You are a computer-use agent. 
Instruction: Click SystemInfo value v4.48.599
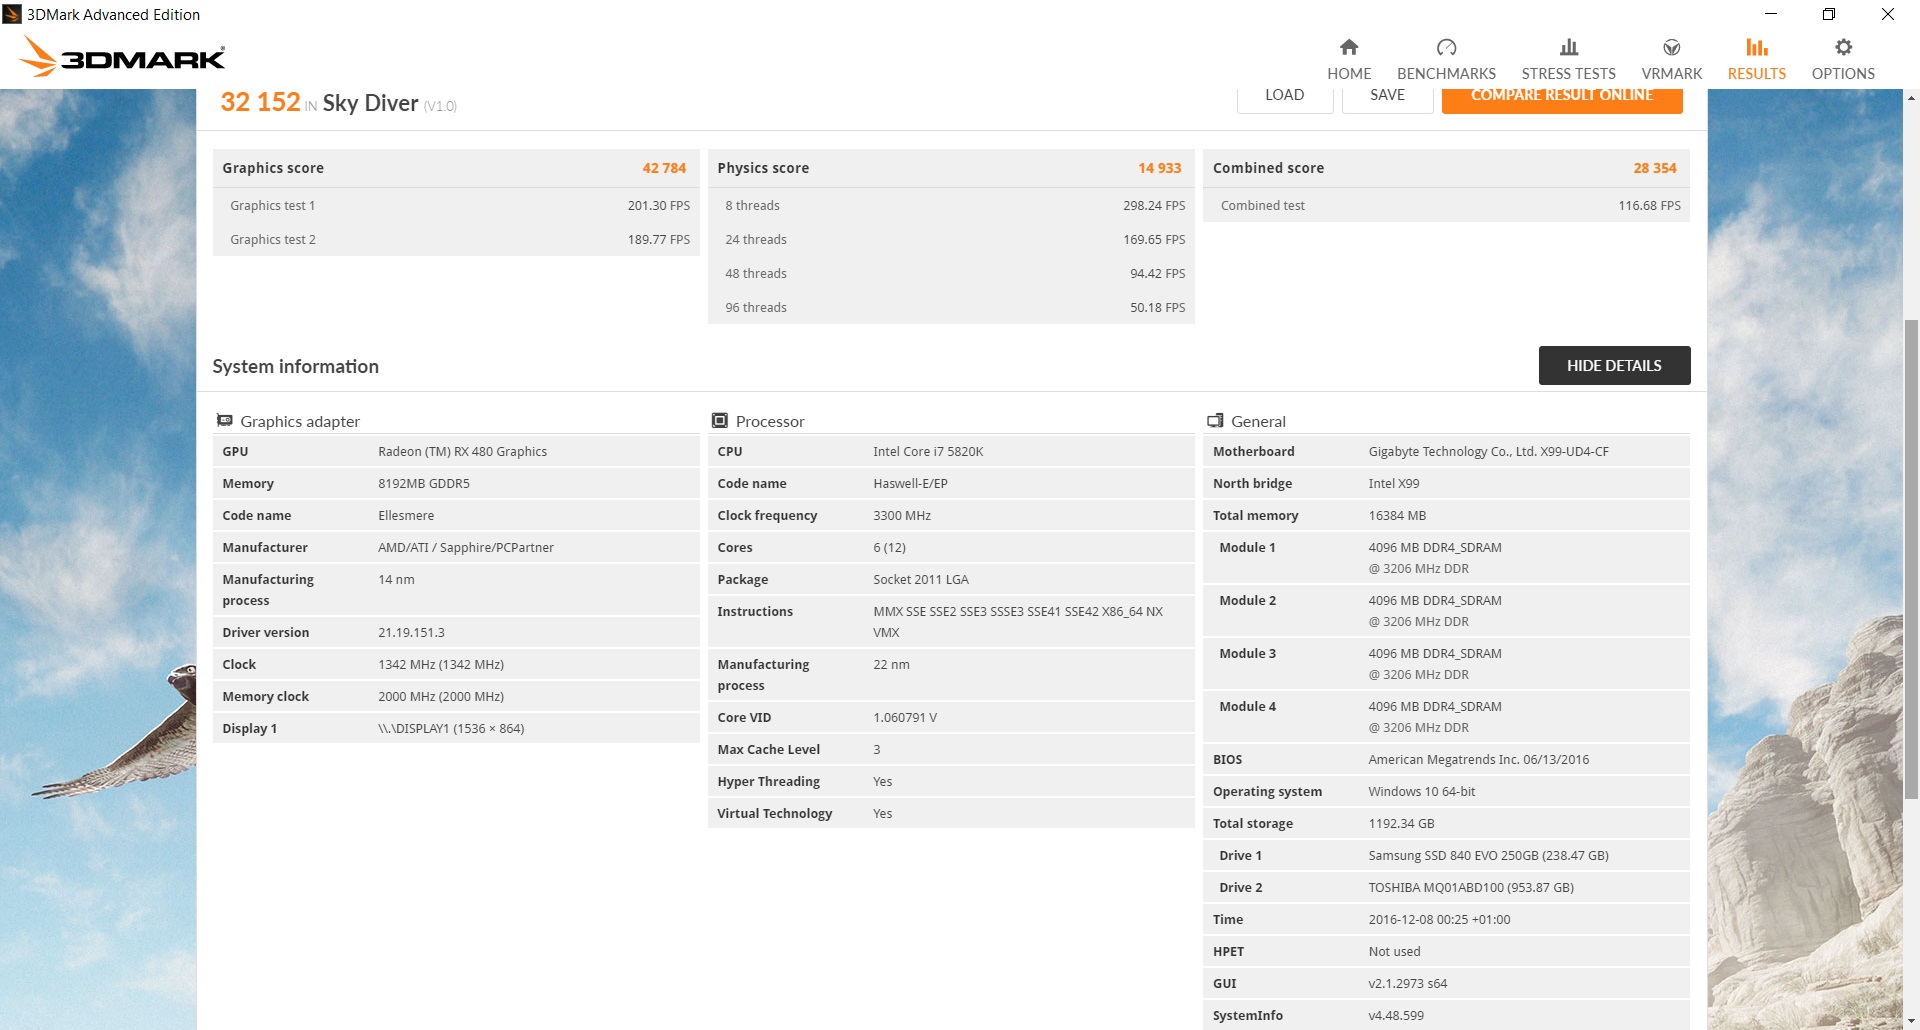[x=1396, y=1015]
